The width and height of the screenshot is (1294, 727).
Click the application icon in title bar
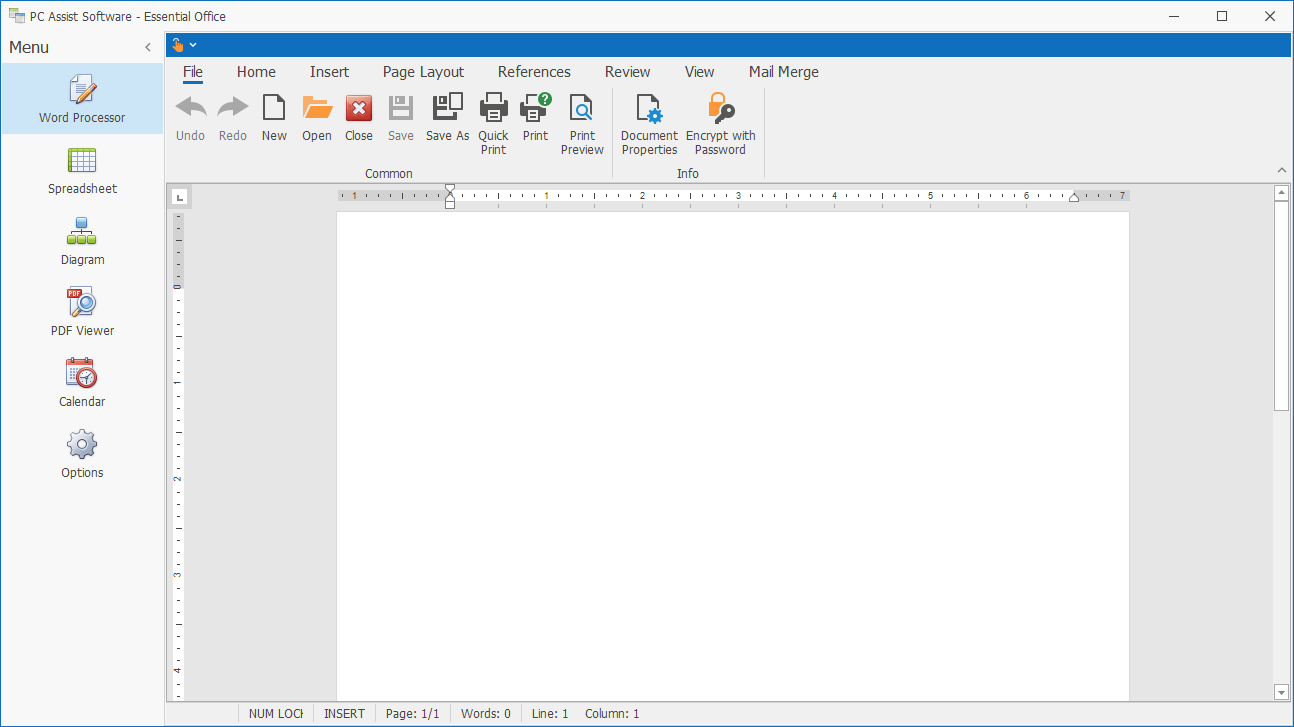pyautogui.click(x=17, y=16)
